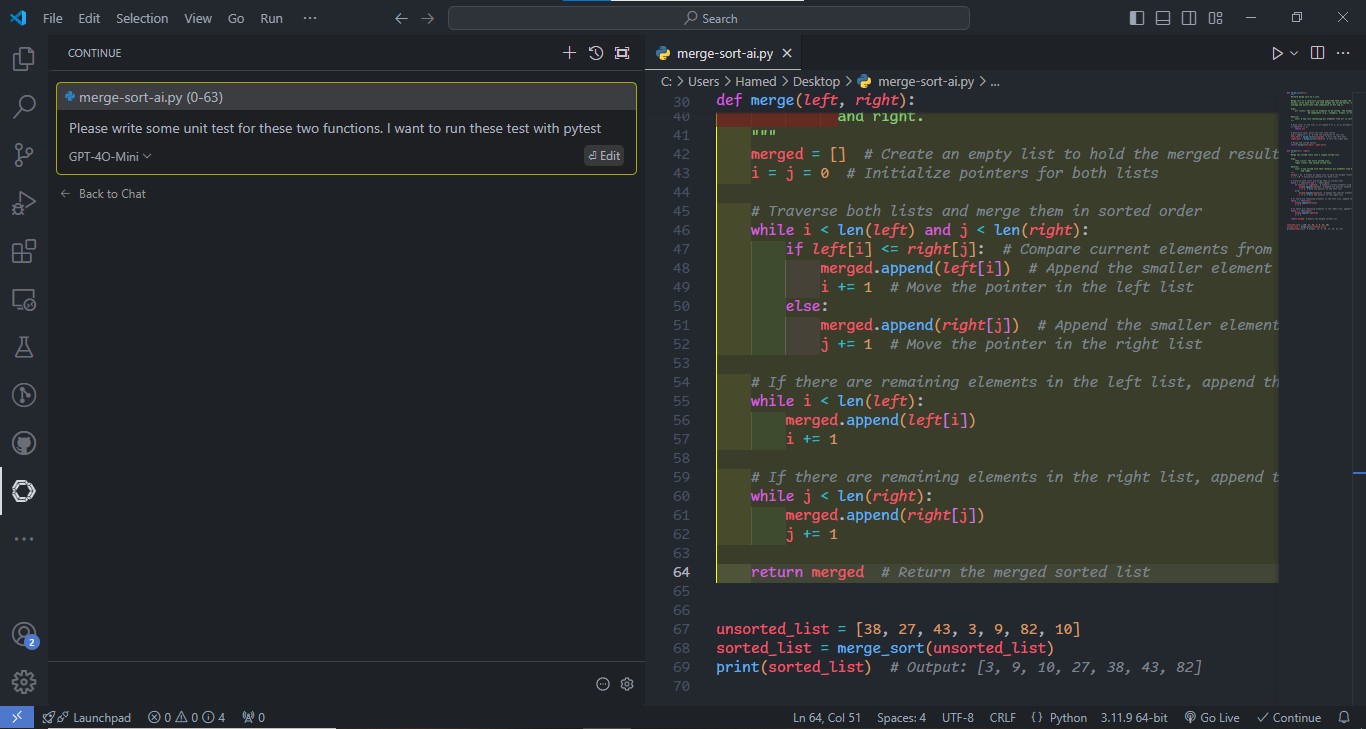
Task: Open the Explorer view in activity bar
Action: (x=24, y=59)
